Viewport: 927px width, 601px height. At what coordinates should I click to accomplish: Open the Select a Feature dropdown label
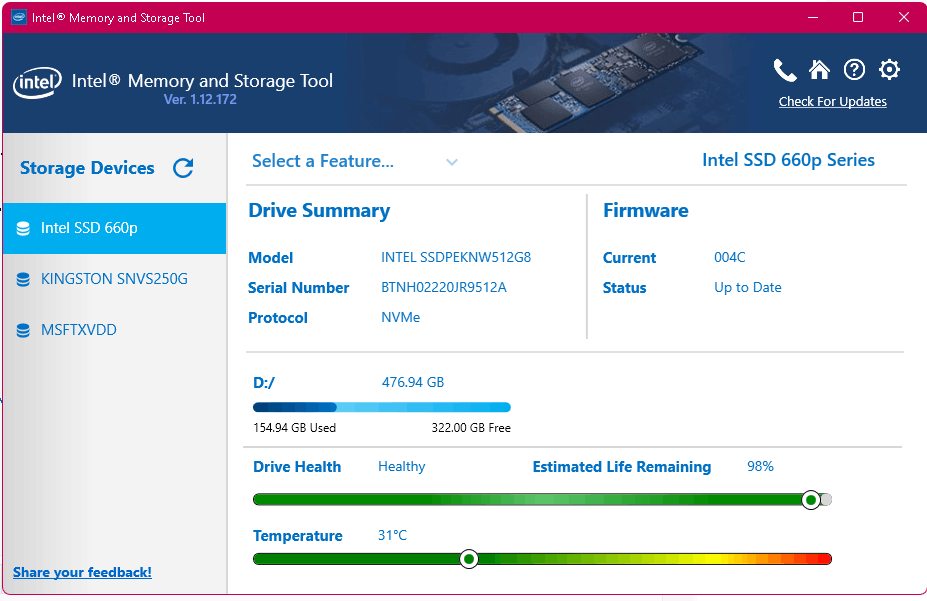coord(323,161)
